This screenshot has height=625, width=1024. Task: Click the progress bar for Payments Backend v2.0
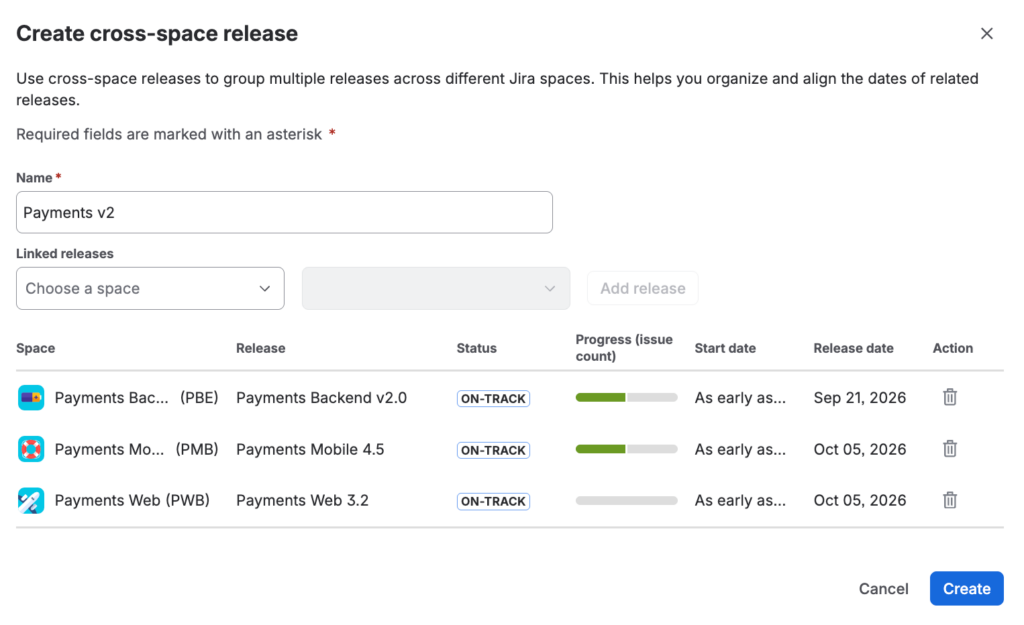pos(626,397)
